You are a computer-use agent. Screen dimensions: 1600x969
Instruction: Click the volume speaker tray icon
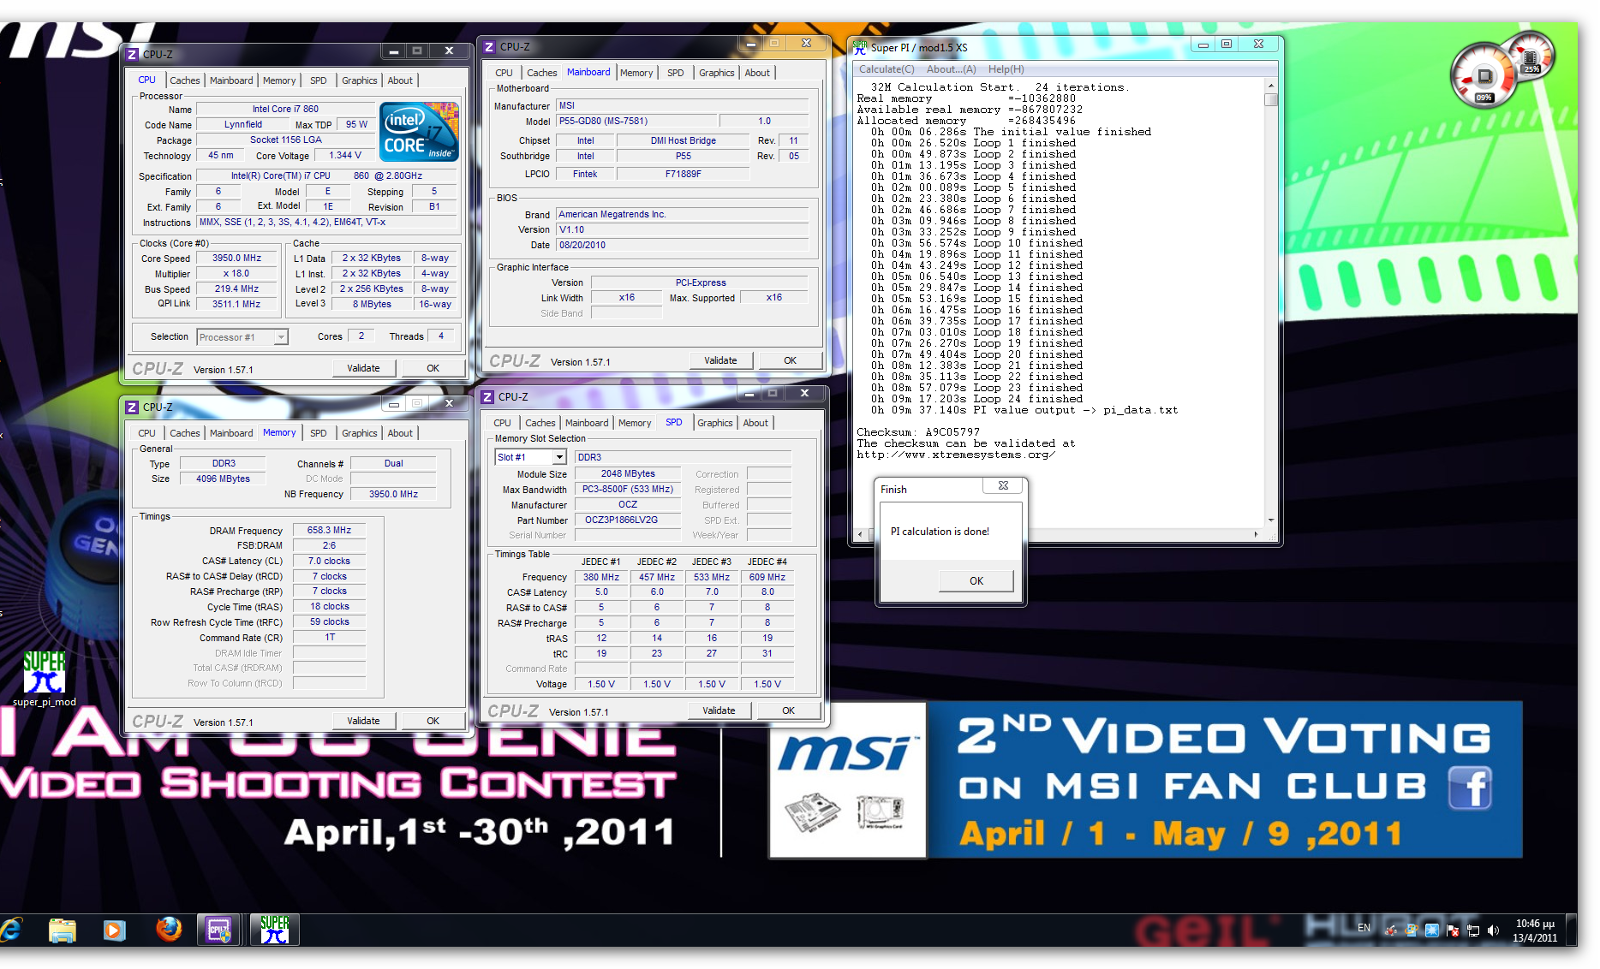(1493, 930)
